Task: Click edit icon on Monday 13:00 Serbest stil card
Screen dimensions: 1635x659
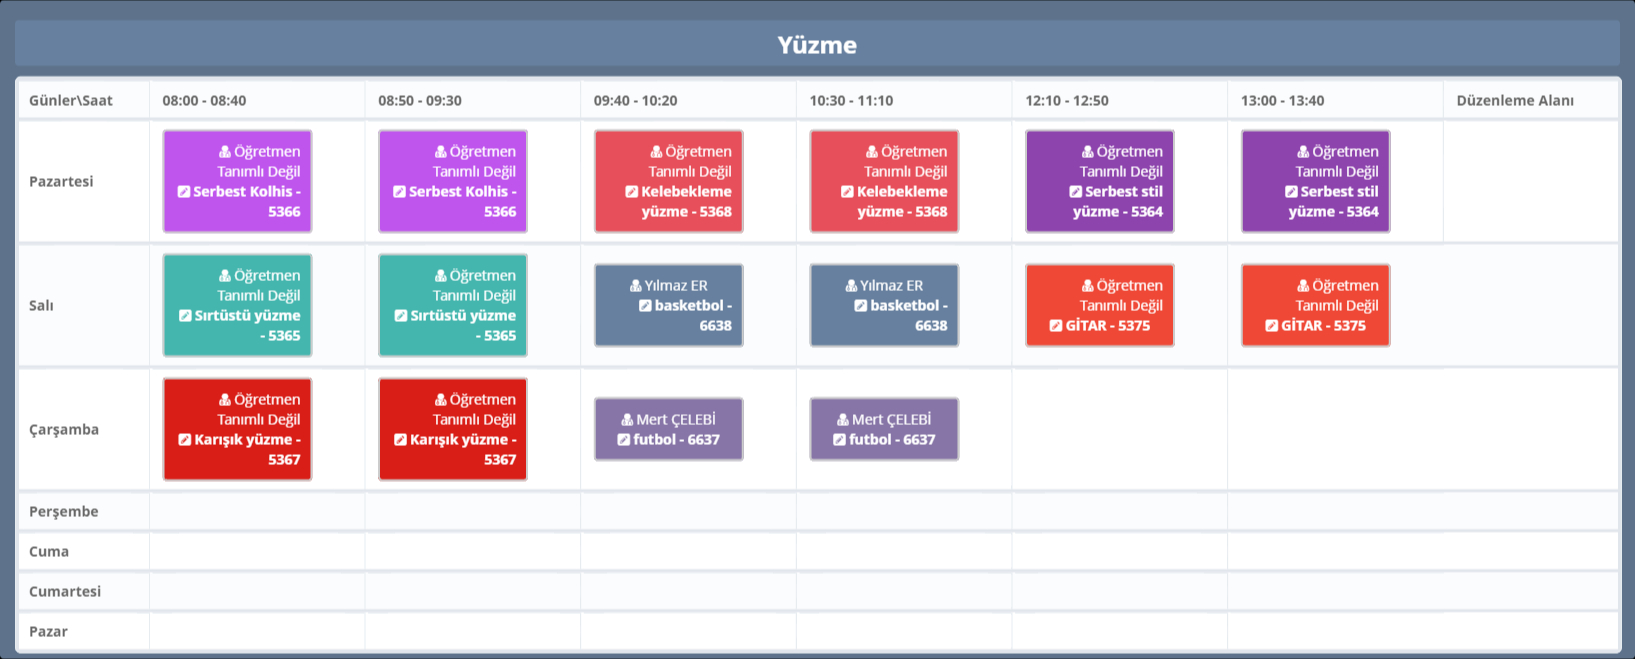Action: click(1291, 192)
